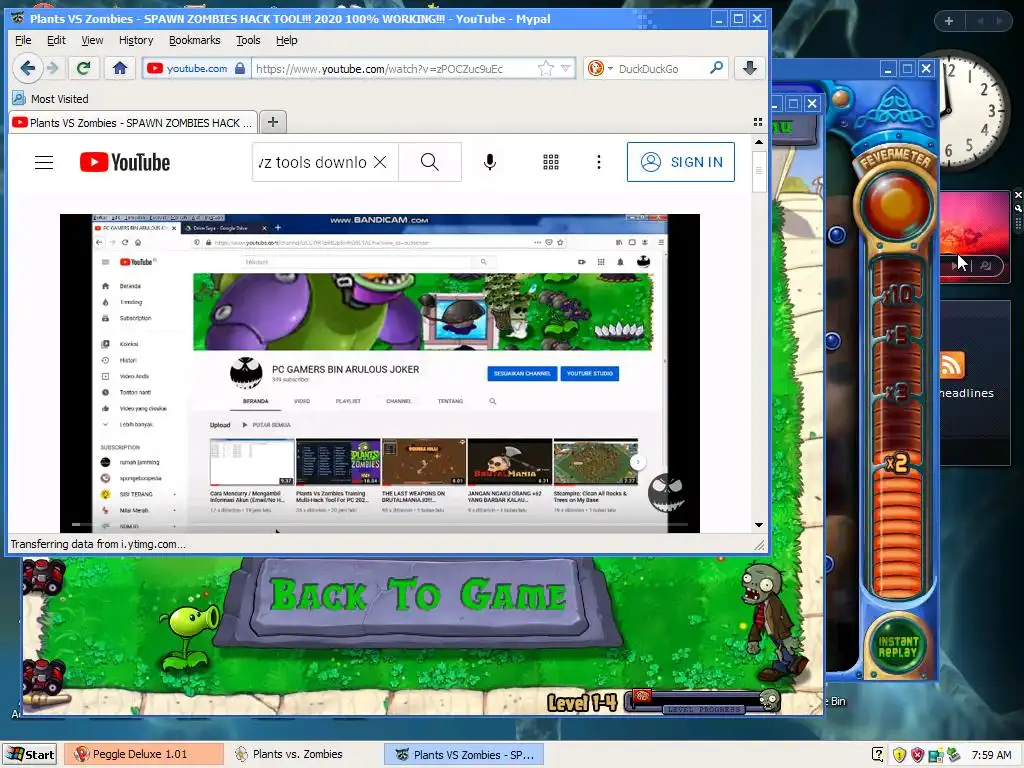Click the SIGN IN button
Image resolution: width=1024 pixels, height=768 pixels.
click(680, 162)
